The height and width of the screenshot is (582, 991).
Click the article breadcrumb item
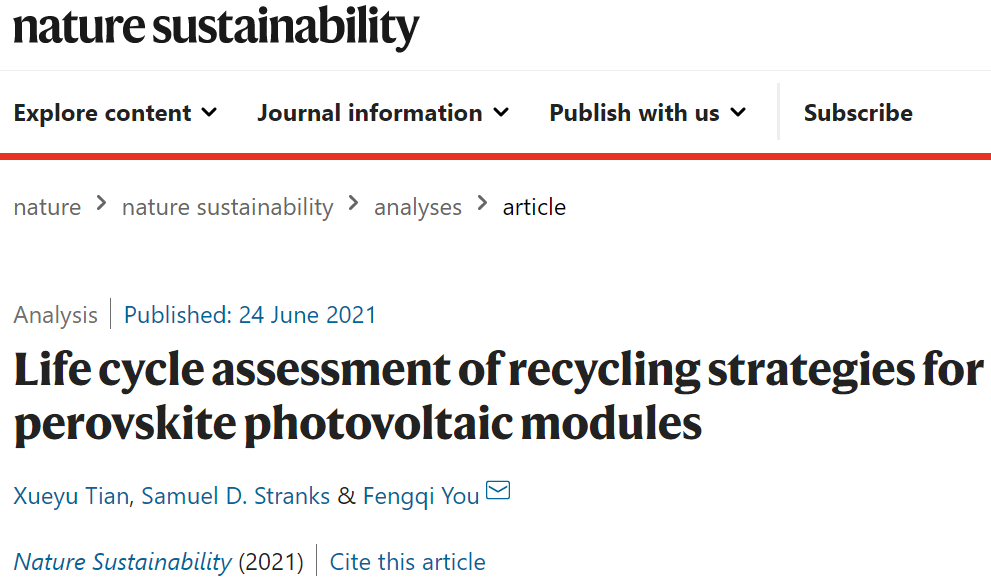(x=534, y=207)
